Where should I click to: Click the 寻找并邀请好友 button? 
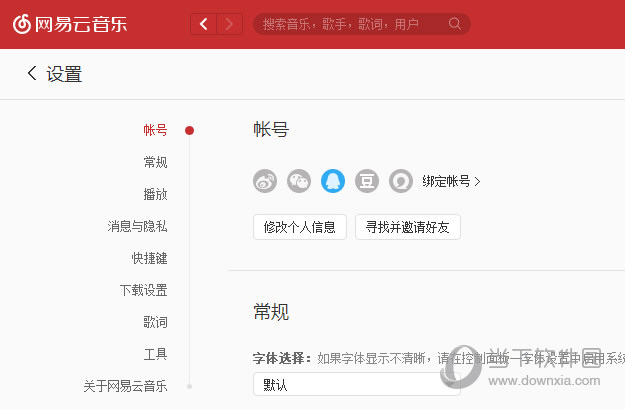point(408,227)
